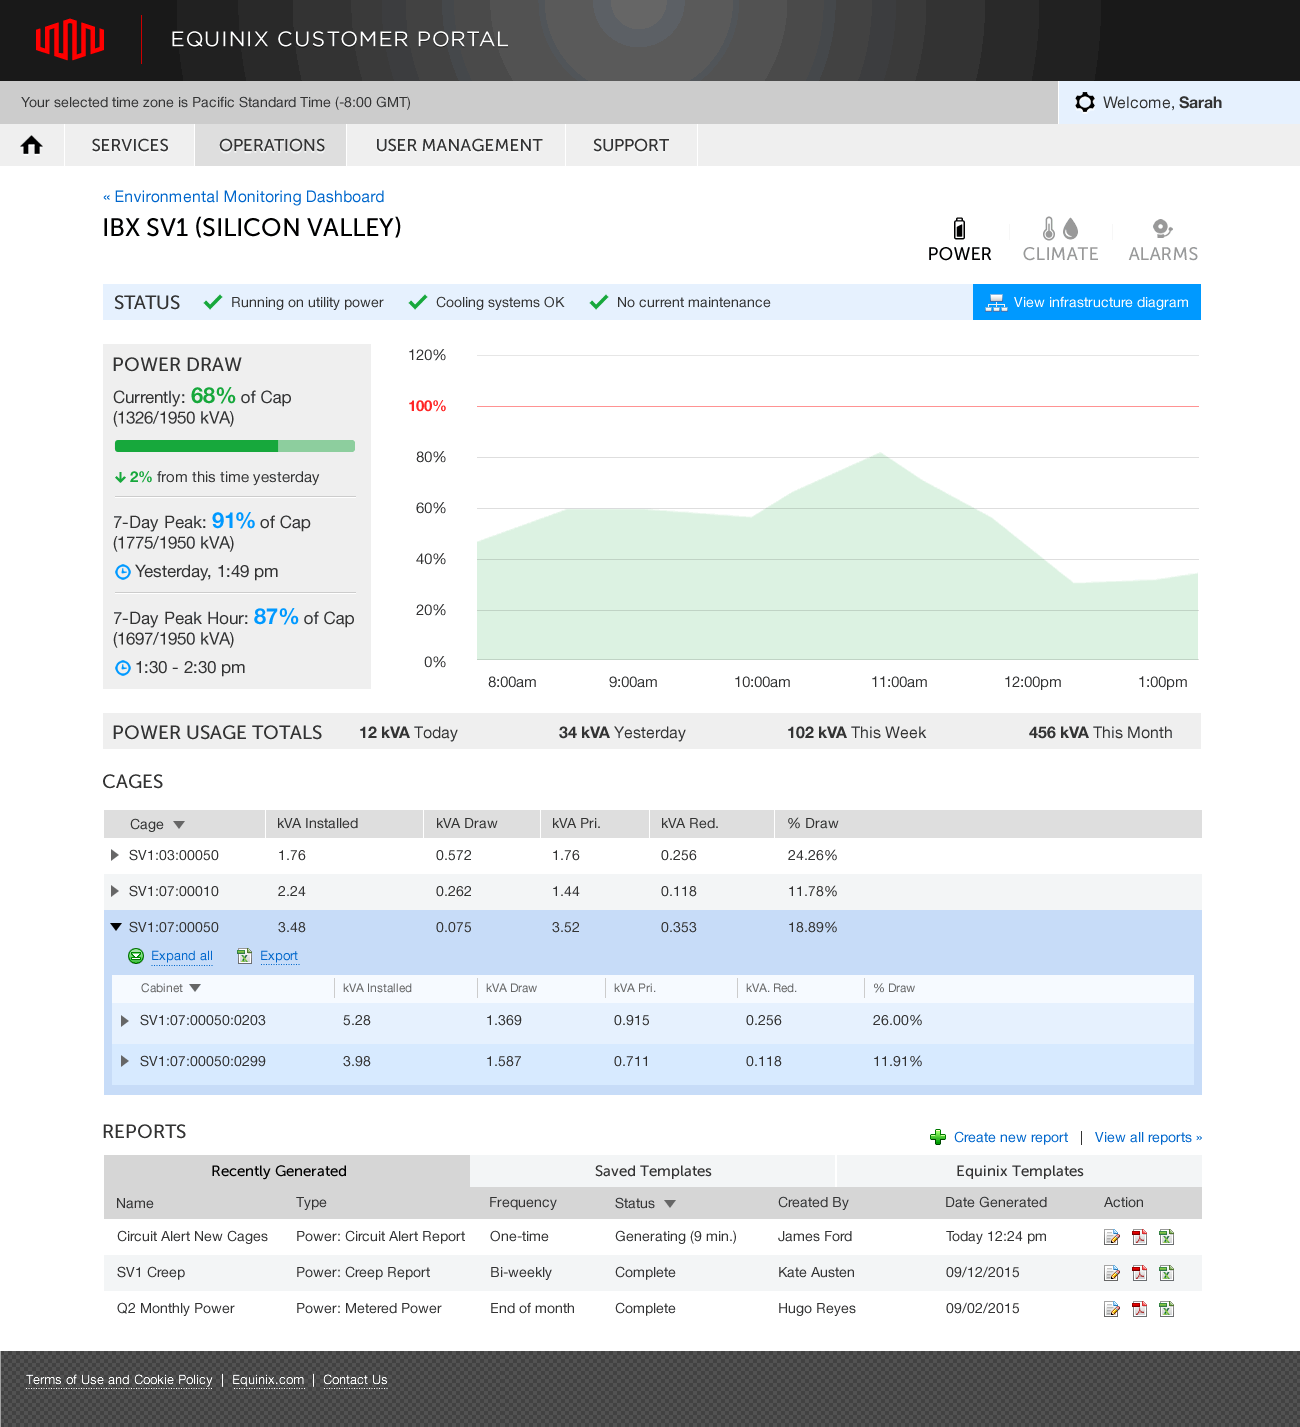Export Circuit Alert New Cages to Excel
Screen dimensions: 1300x1427
pyautogui.click(x=1166, y=1237)
